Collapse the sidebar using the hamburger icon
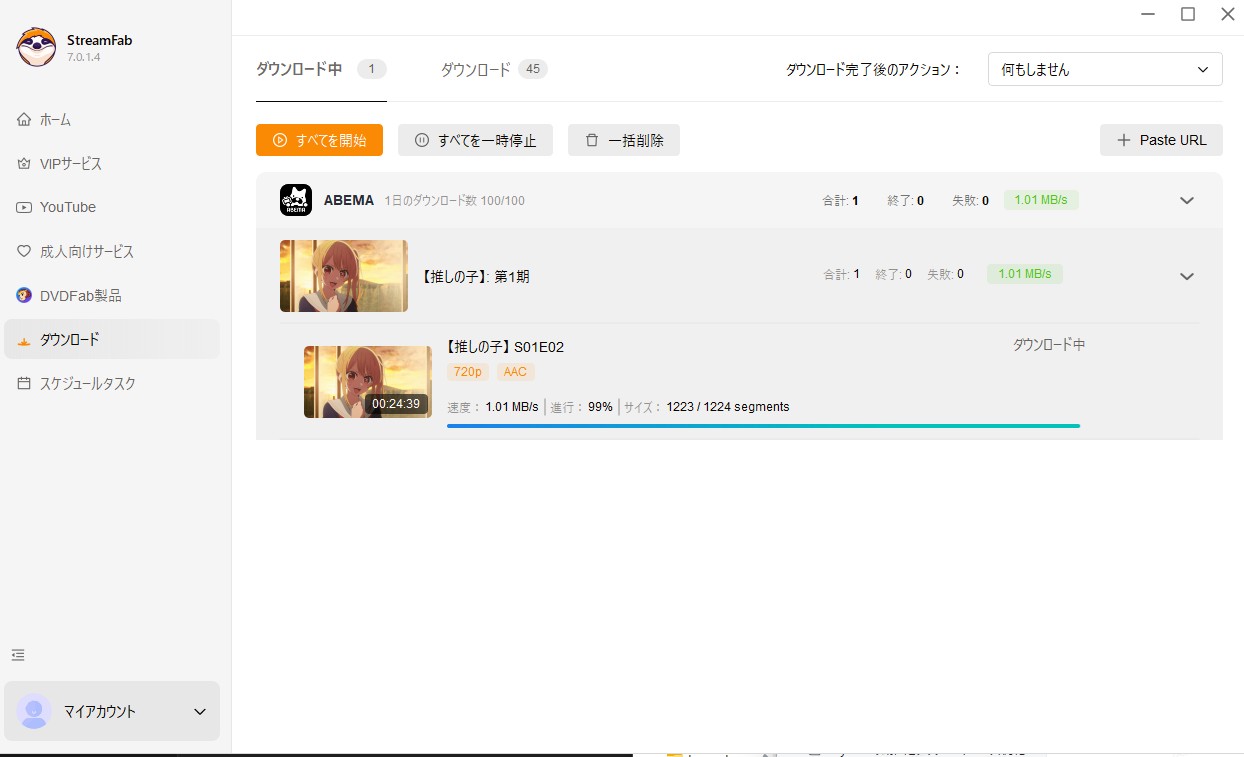This screenshot has height=757, width=1244. pos(18,655)
